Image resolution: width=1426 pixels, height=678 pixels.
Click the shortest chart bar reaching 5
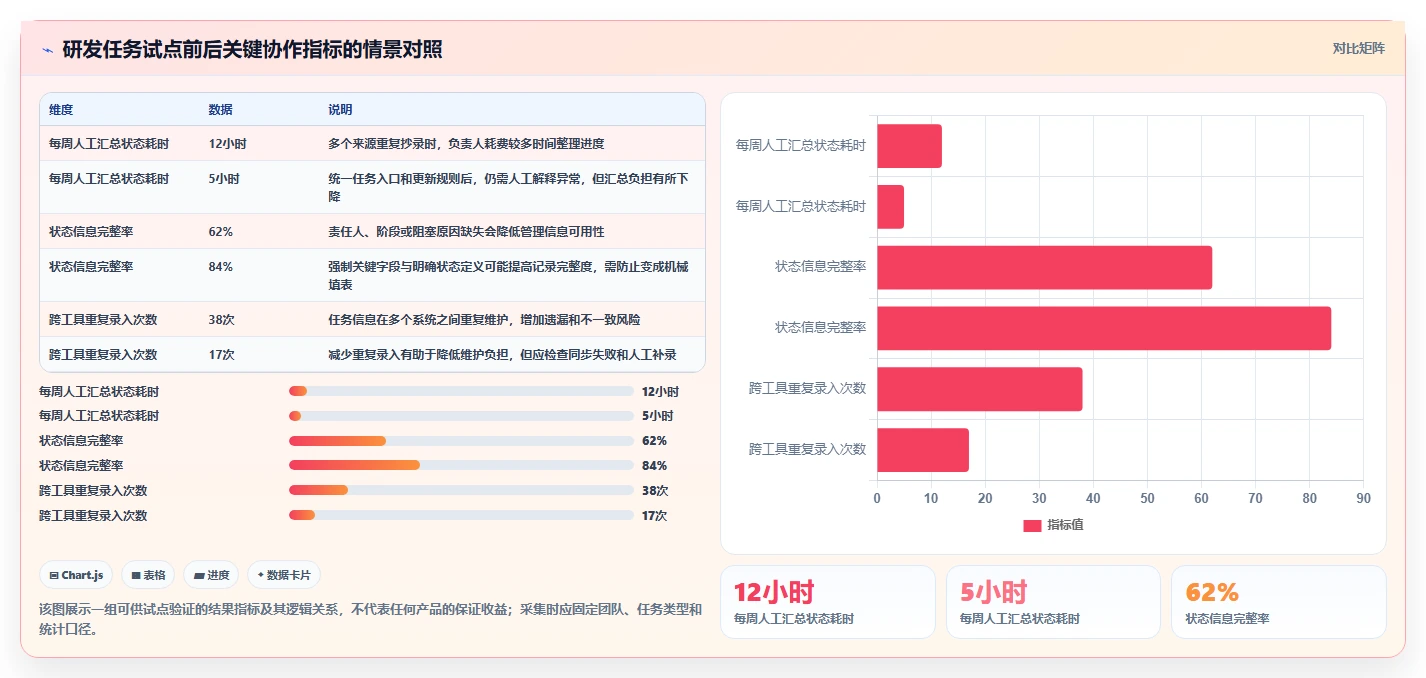click(x=890, y=207)
